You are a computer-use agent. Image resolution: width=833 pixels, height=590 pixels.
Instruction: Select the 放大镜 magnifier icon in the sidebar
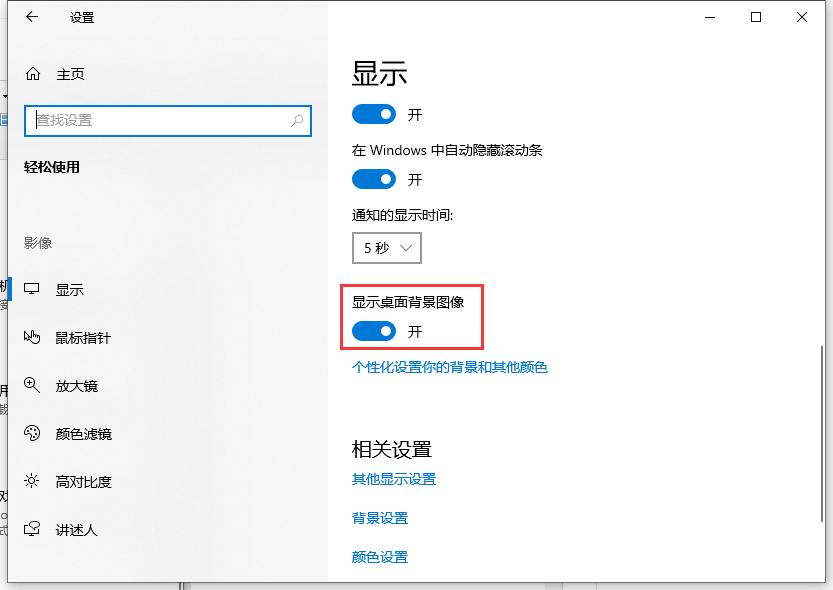tap(32, 386)
